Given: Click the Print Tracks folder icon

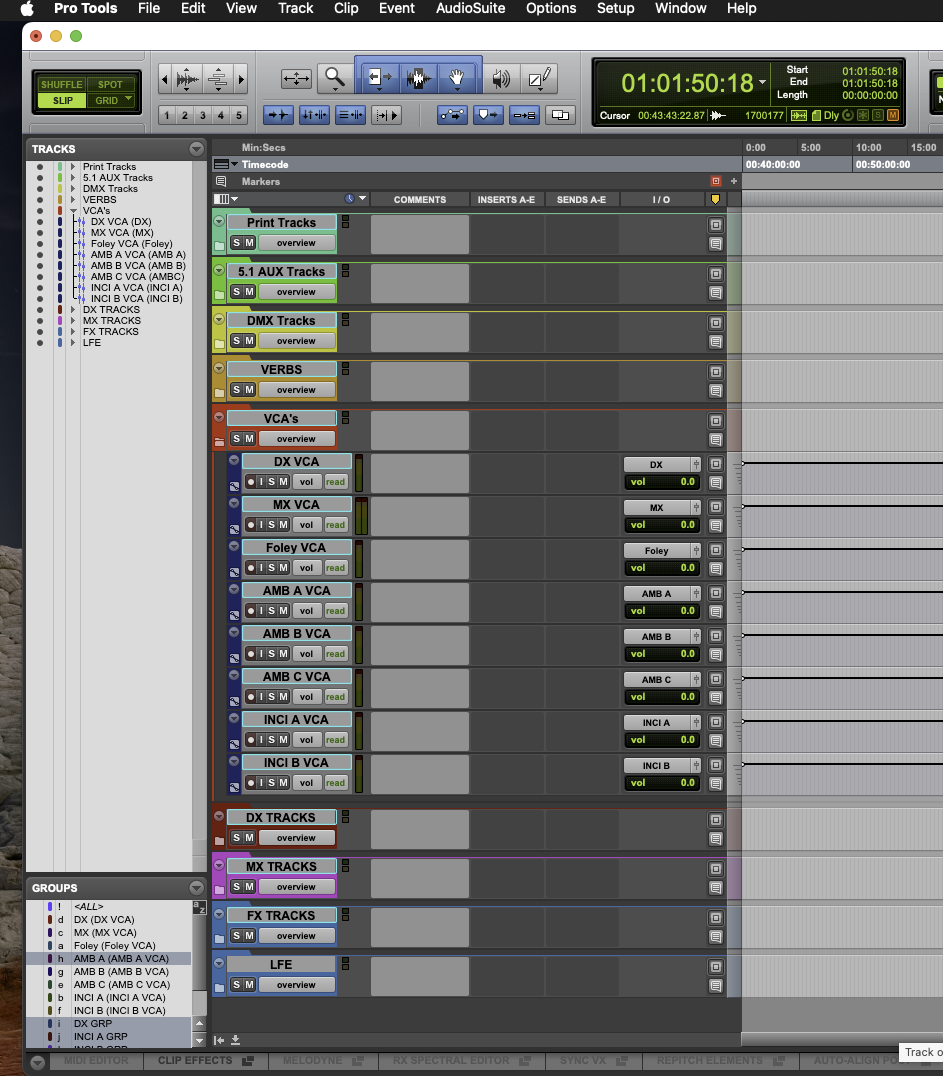Looking at the screenshot, I should click(x=219, y=245).
